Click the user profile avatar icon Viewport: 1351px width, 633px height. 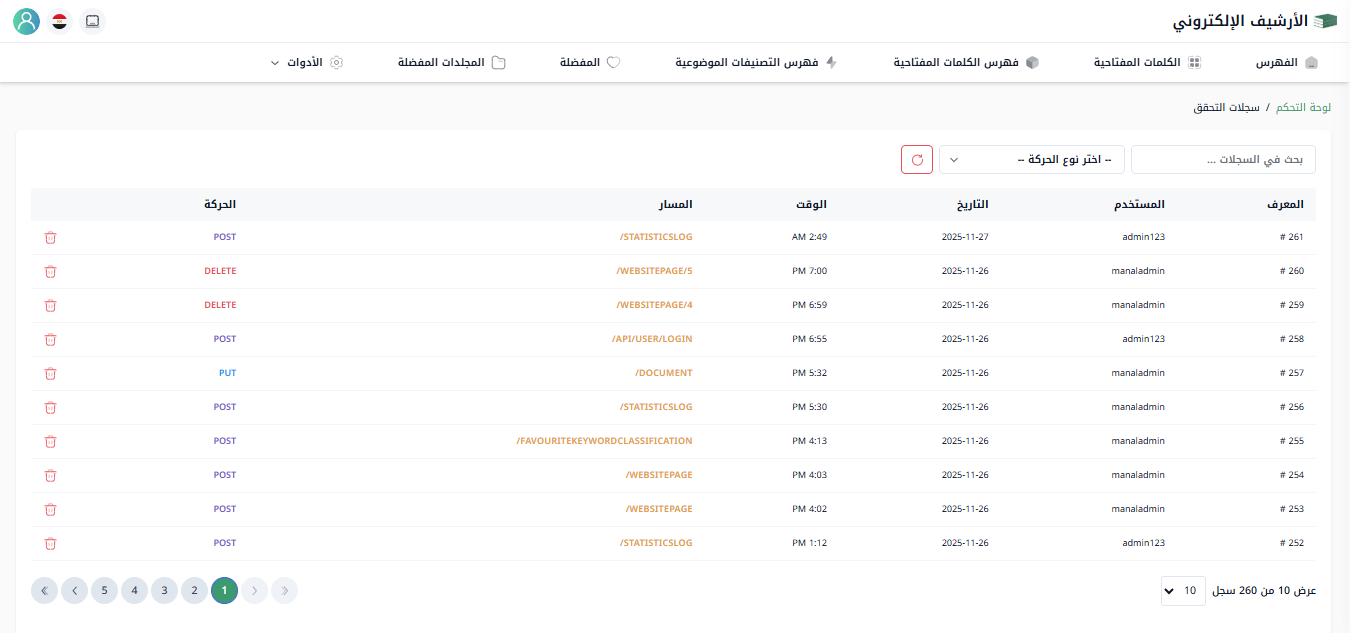(27, 21)
